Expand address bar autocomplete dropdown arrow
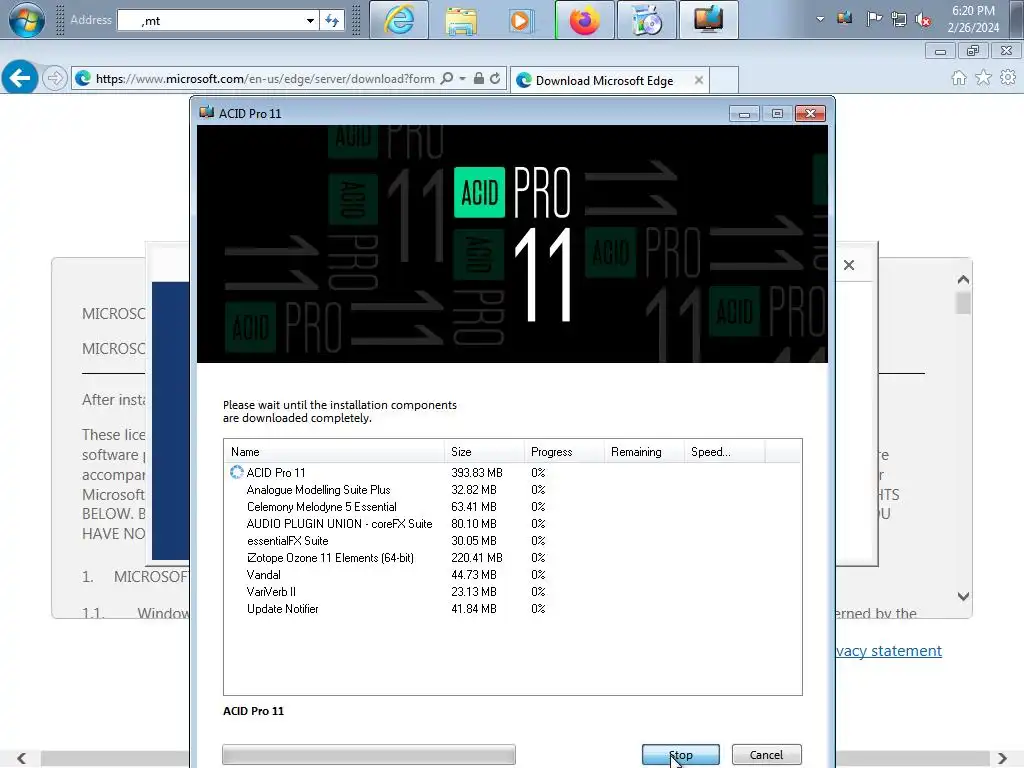This screenshot has width=1024, height=768. (x=462, y=78)
